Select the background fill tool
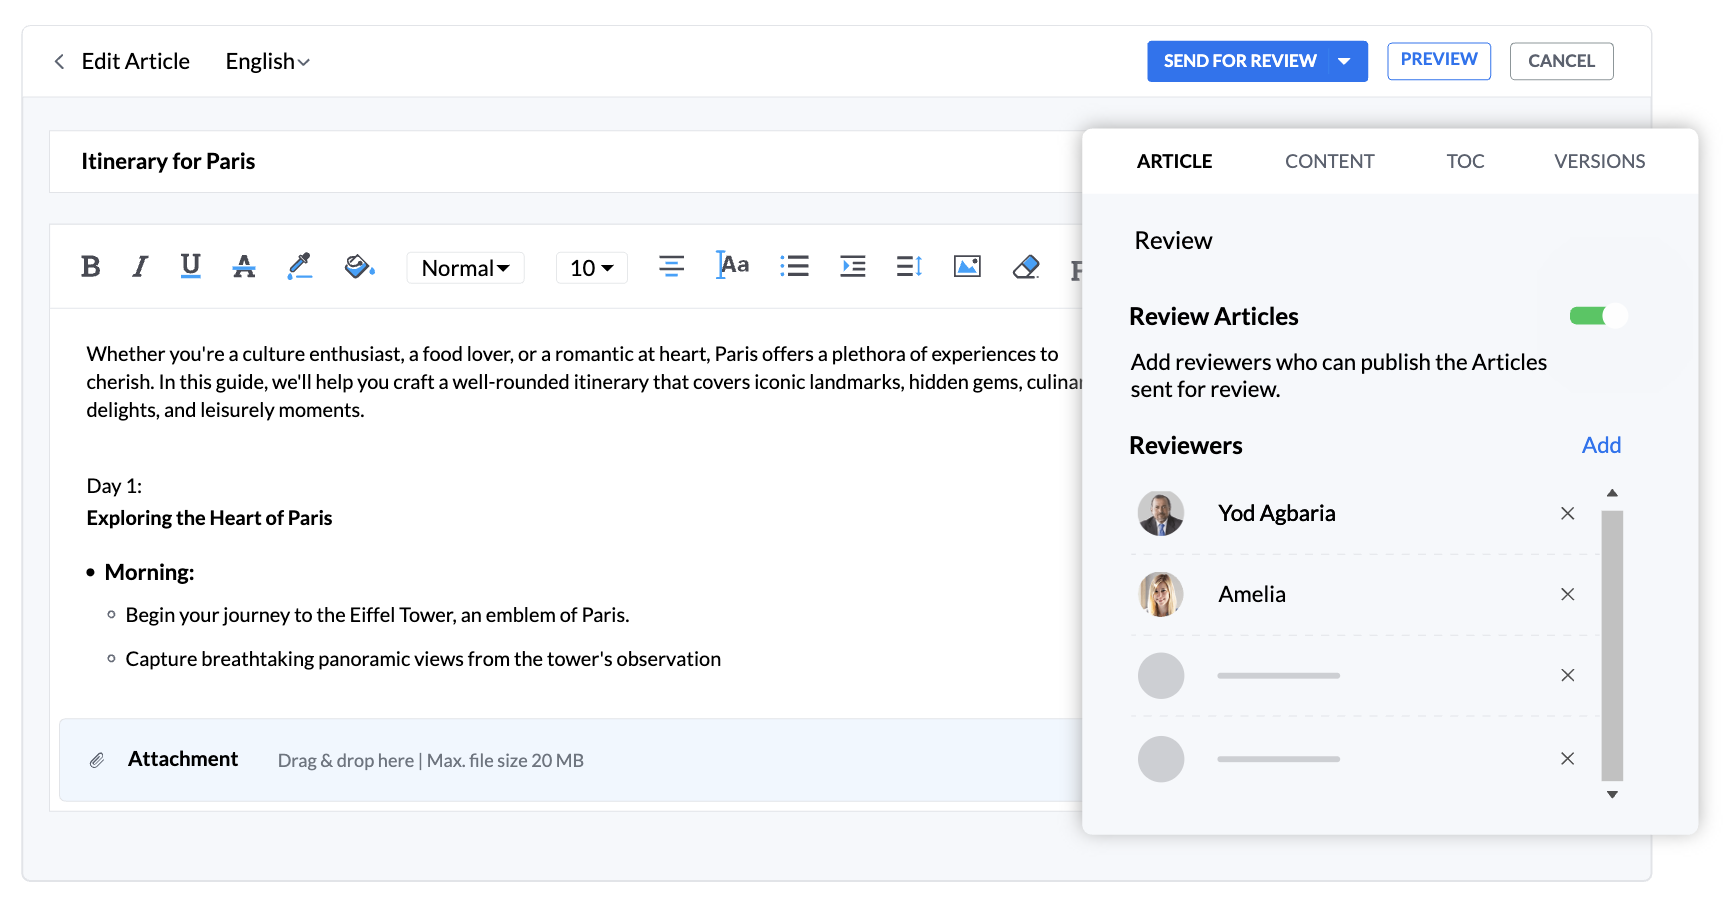Image resolution: width=1730 pixels, height=902 pixels. click(x=358, y=266)
